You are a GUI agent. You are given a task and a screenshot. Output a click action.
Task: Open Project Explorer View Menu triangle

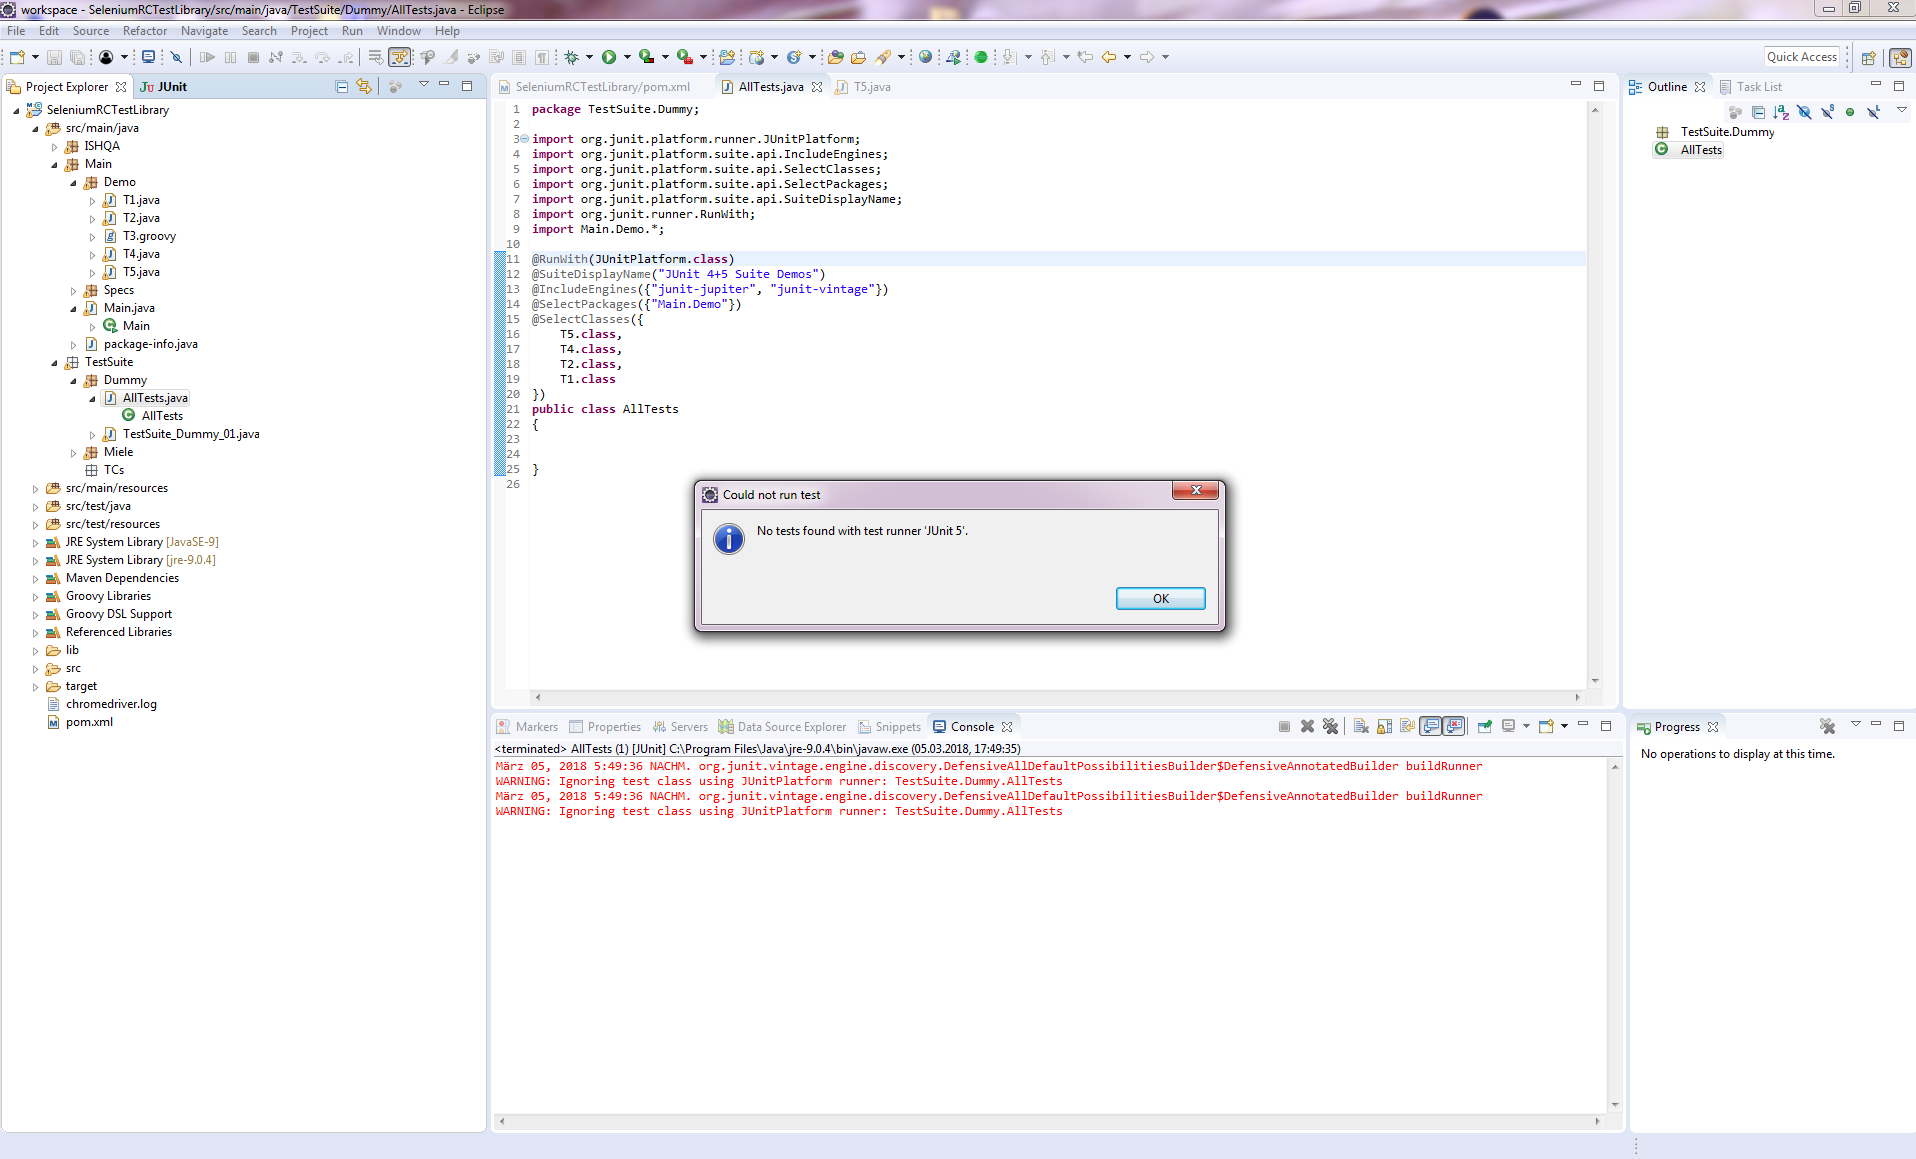click(x=423, y=85)
